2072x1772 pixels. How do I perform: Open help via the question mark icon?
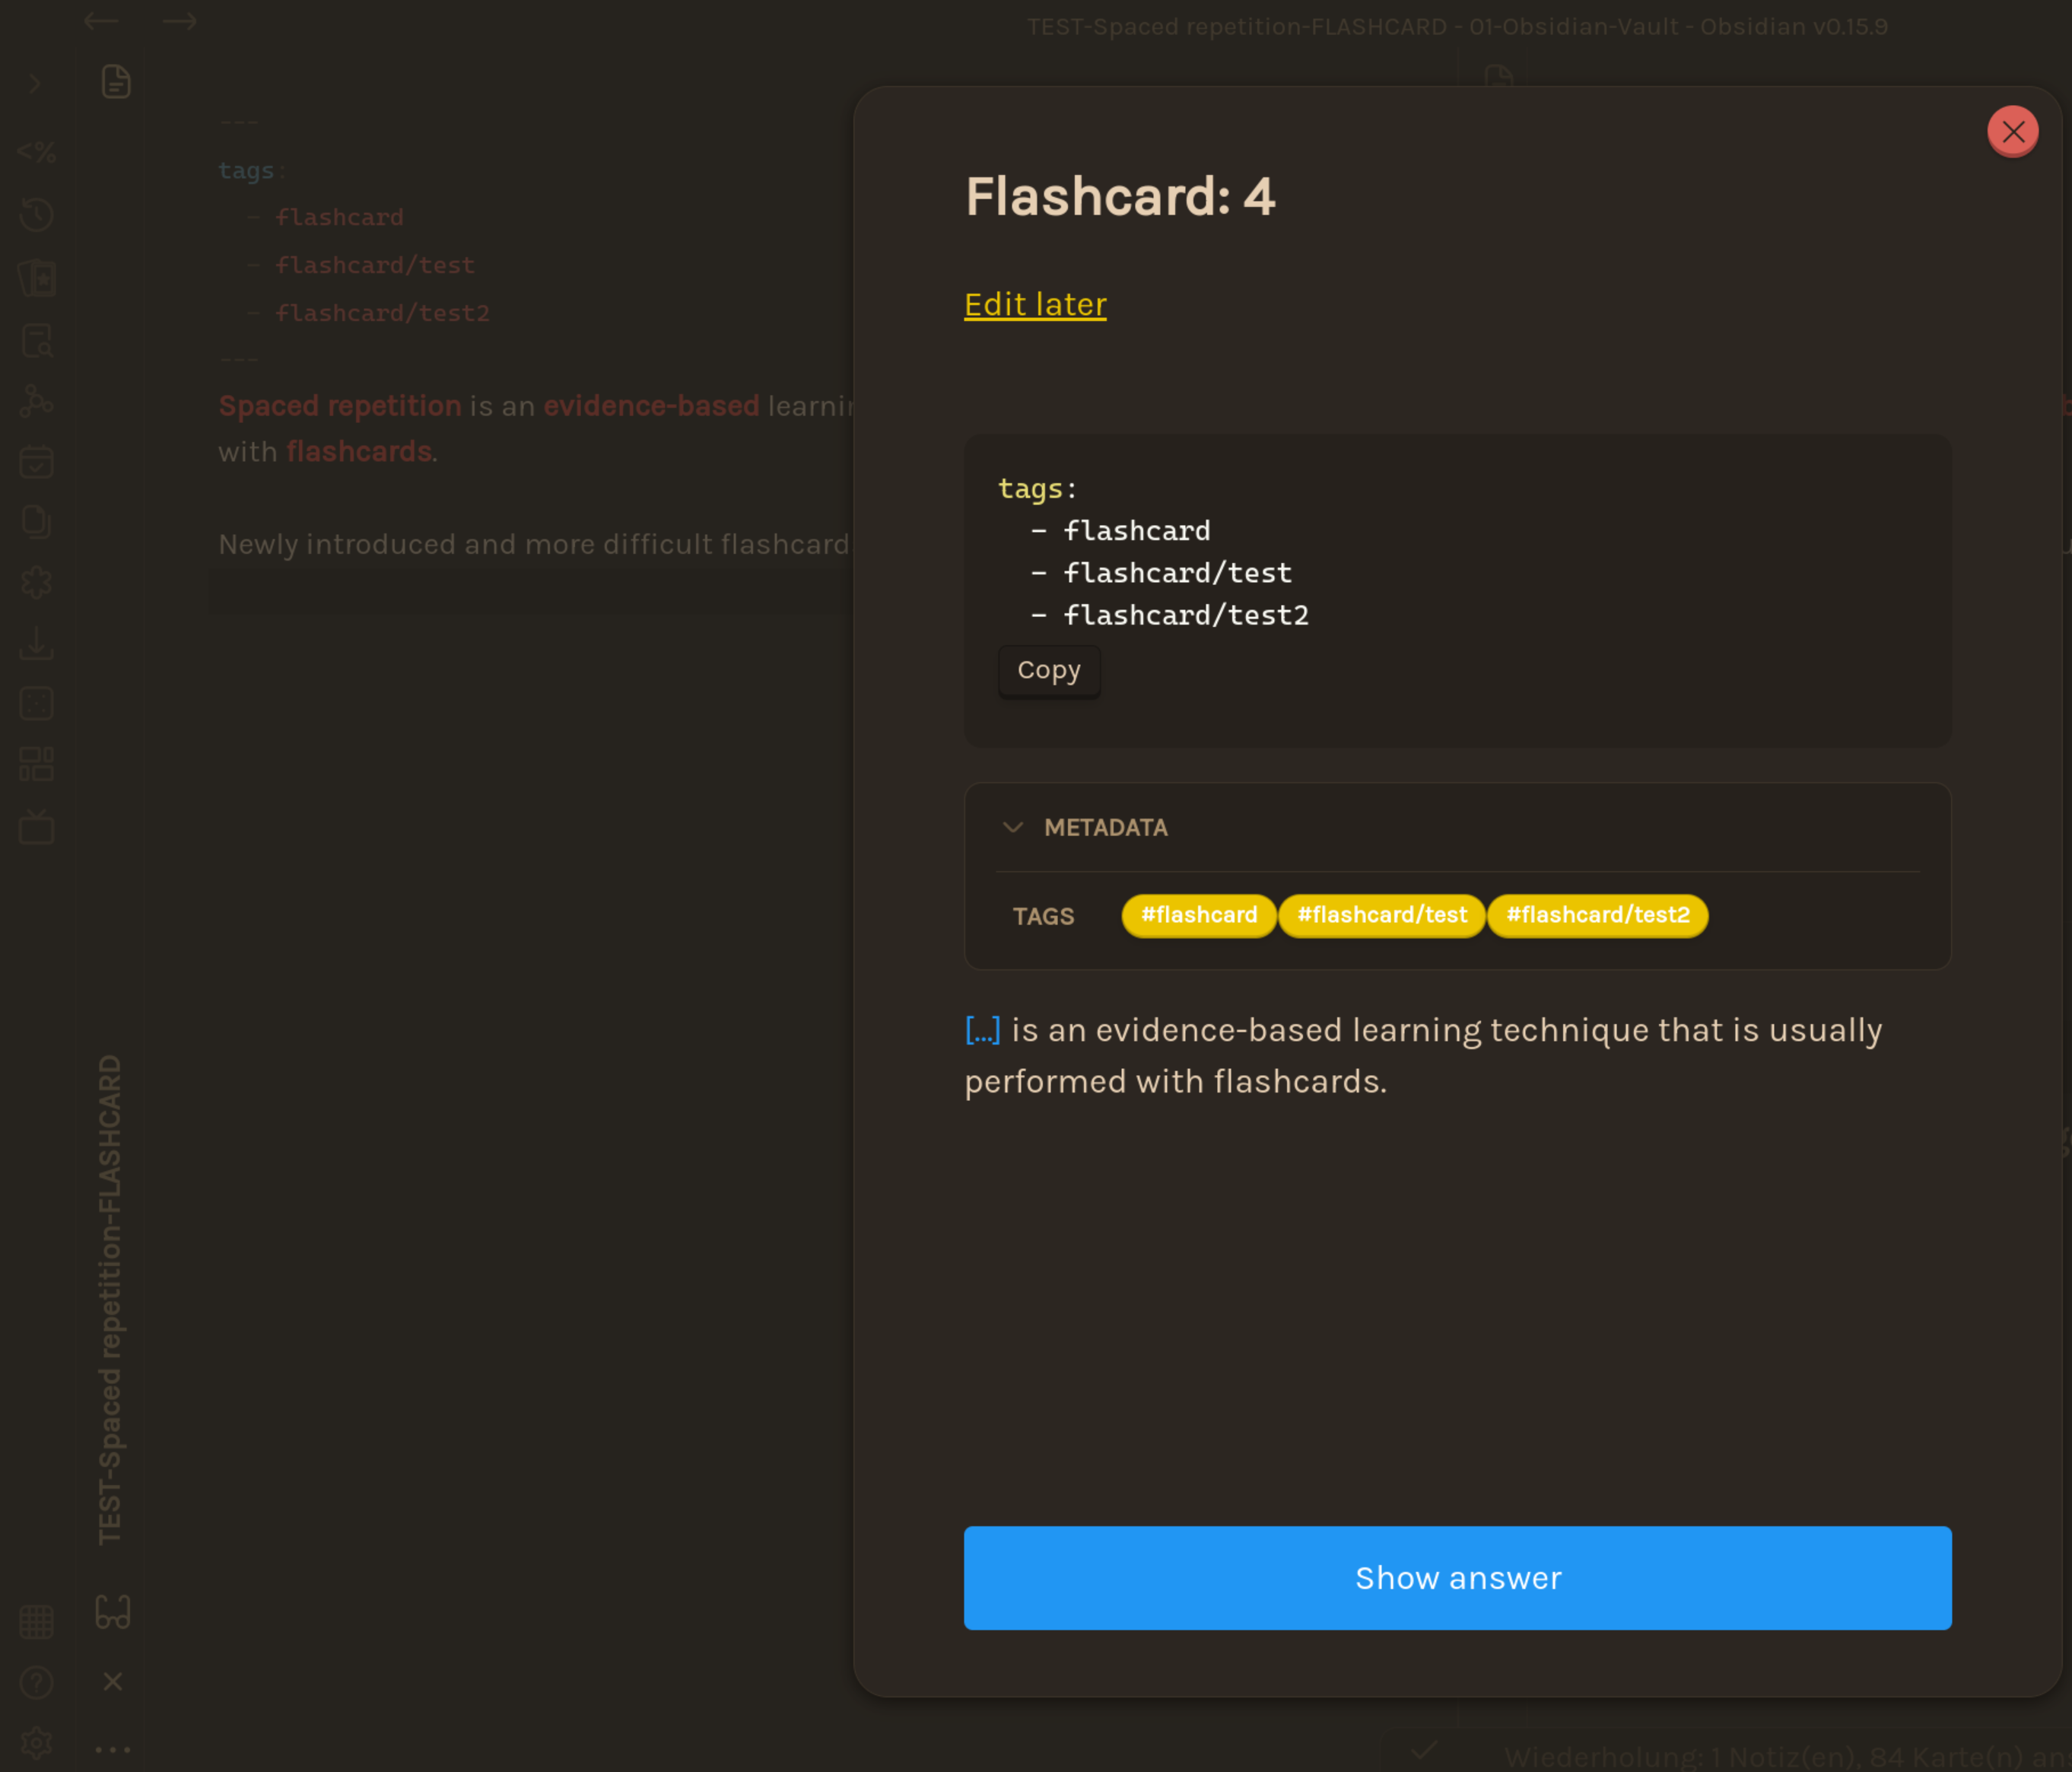[x=36, y=1683]
